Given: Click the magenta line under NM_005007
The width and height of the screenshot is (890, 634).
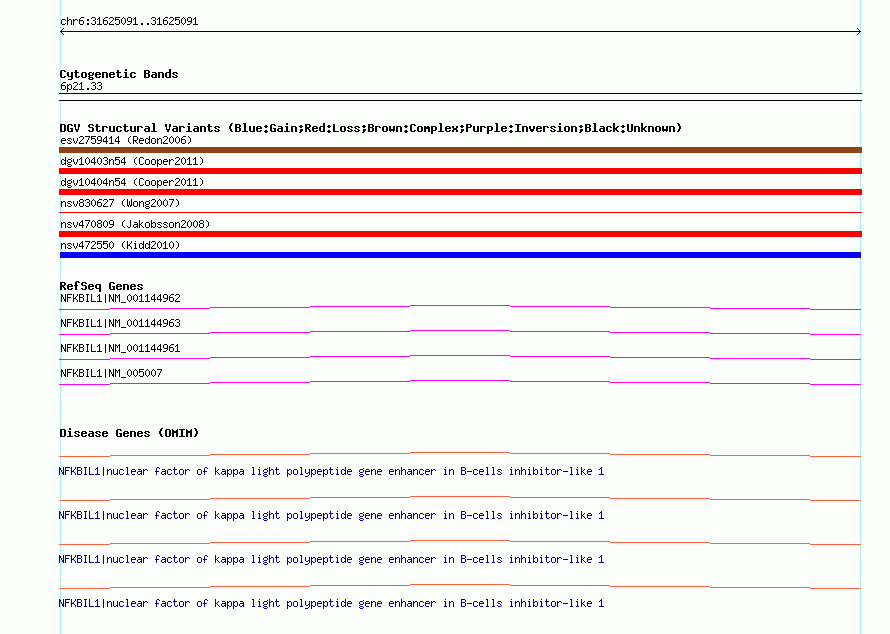Looking at the screenshot, I should click(460, 383).
